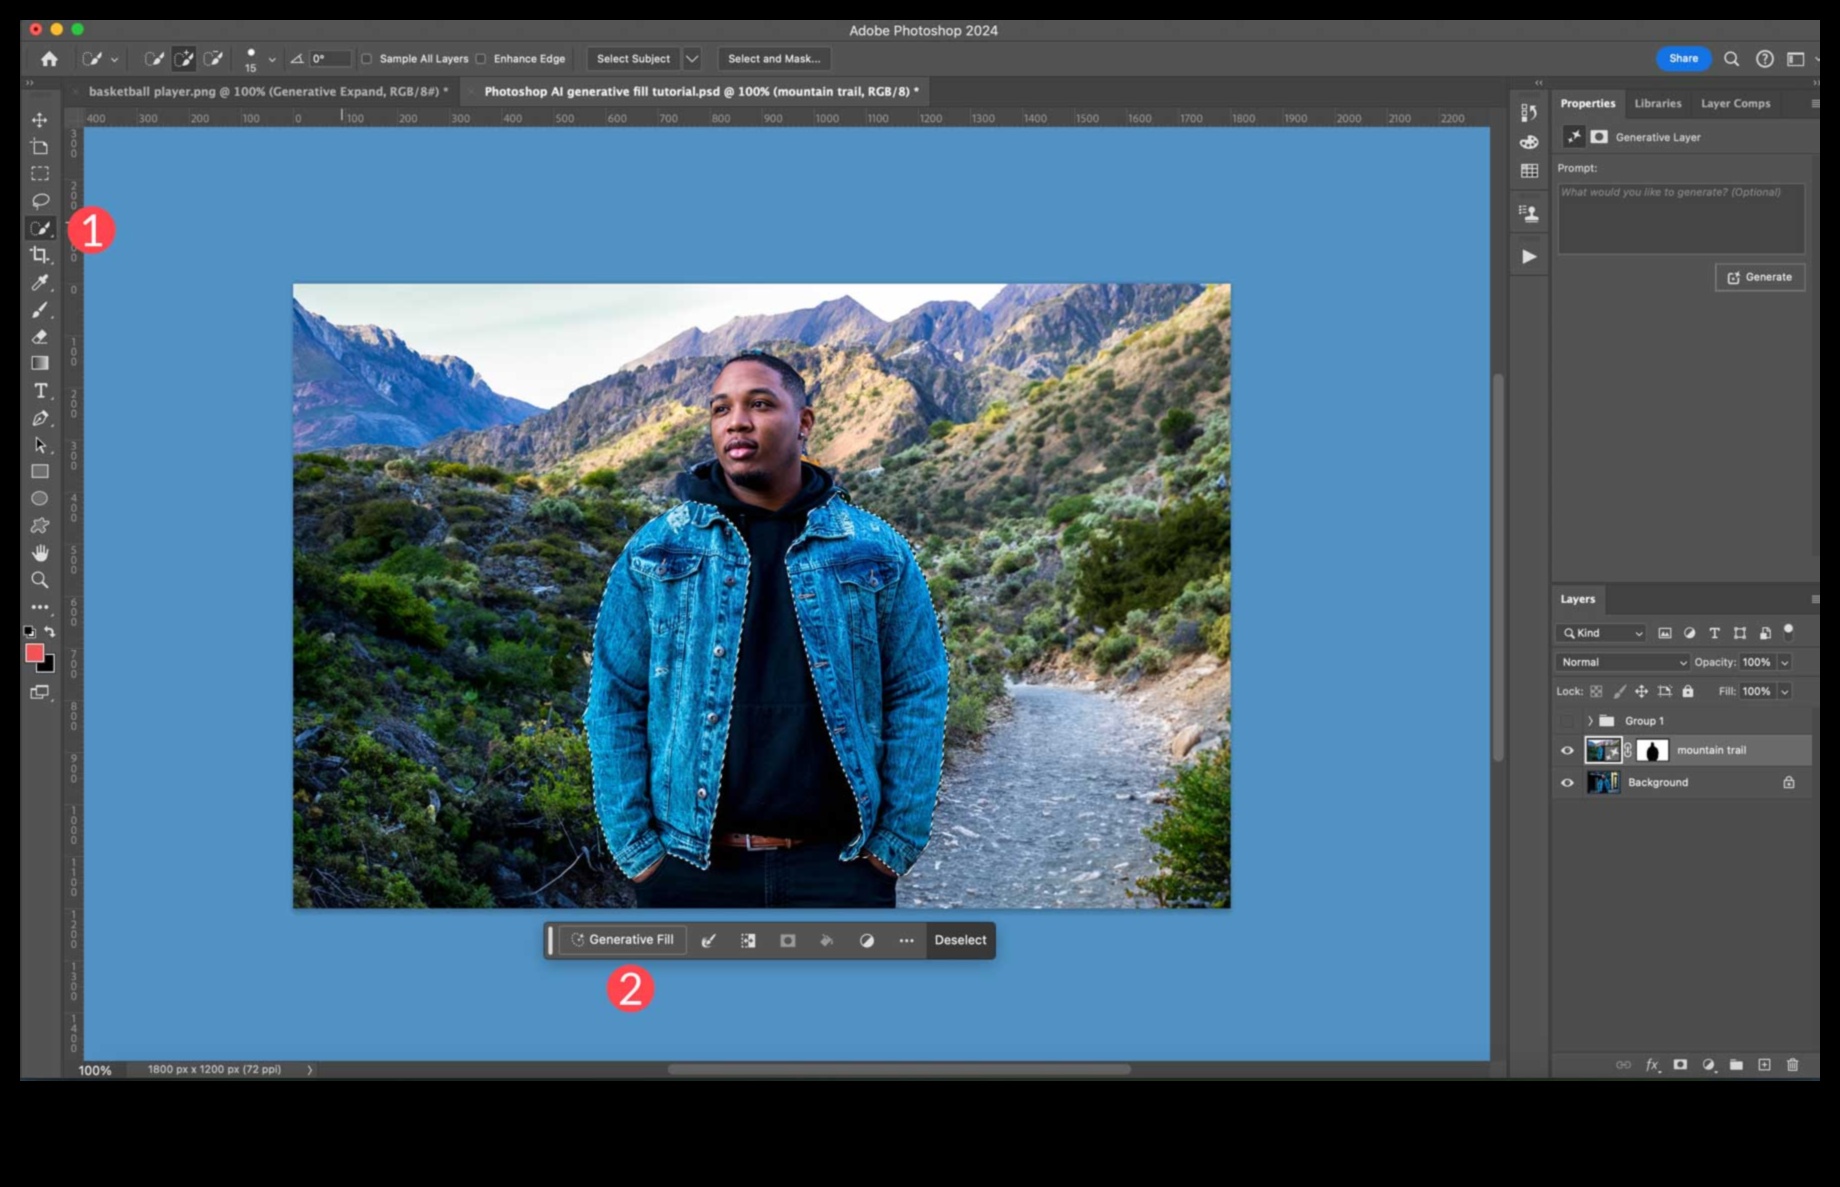
Task: Select the Zoom tool
Action: coord(40,580)
